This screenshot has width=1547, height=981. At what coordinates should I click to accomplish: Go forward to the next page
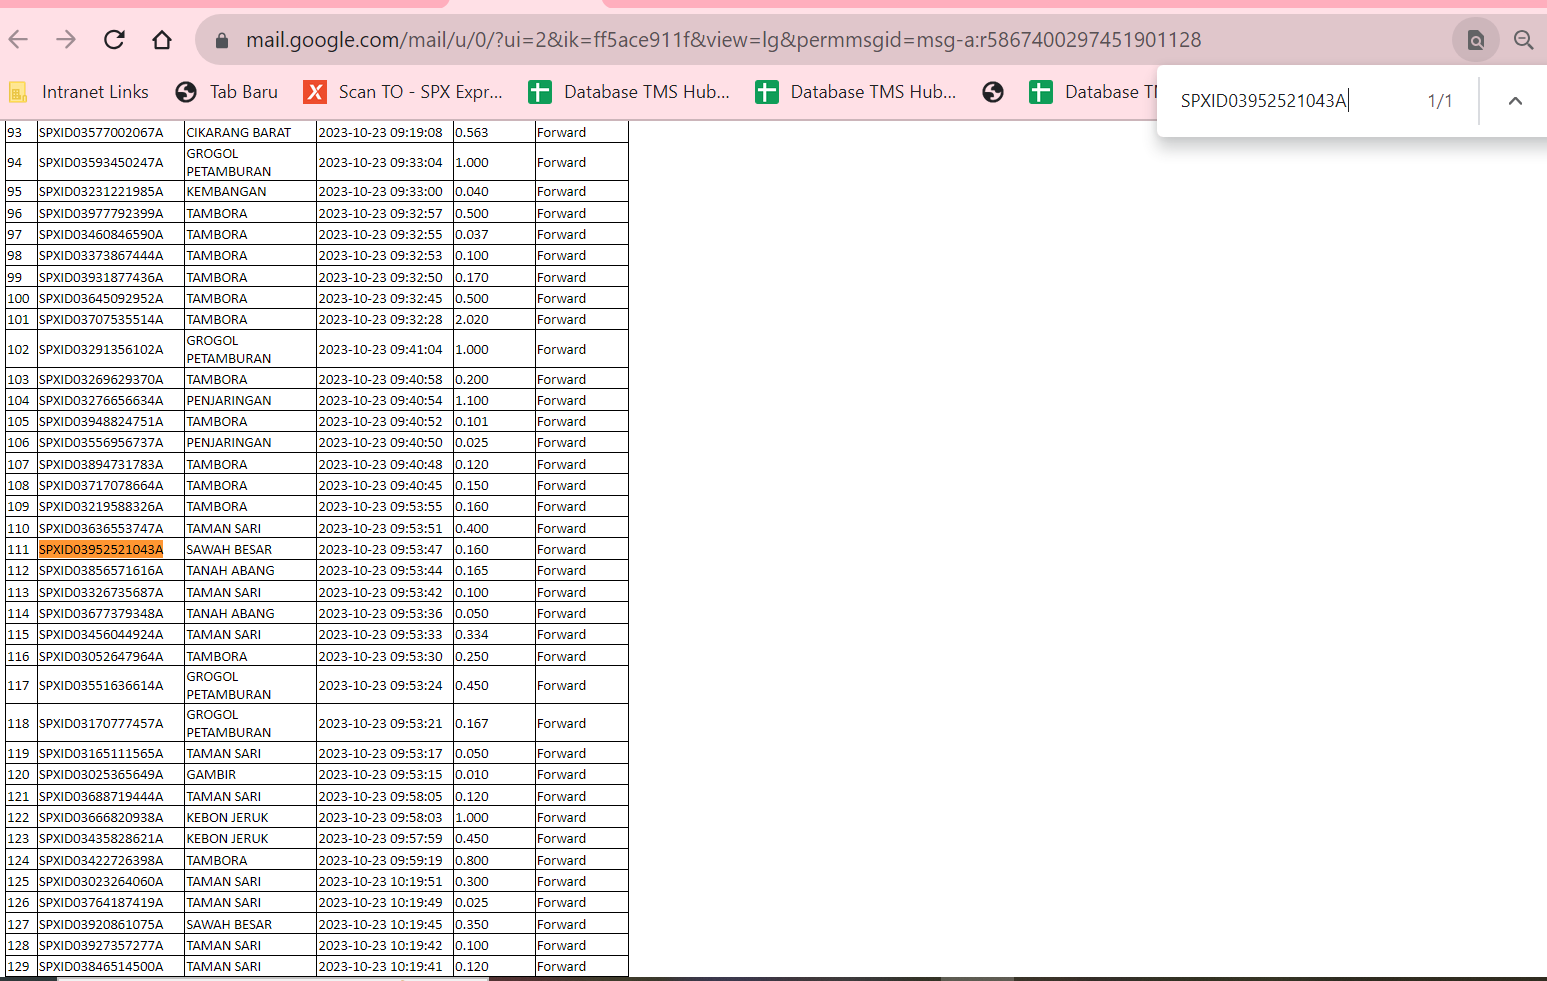pyautogui.click(x=66, y=40)
